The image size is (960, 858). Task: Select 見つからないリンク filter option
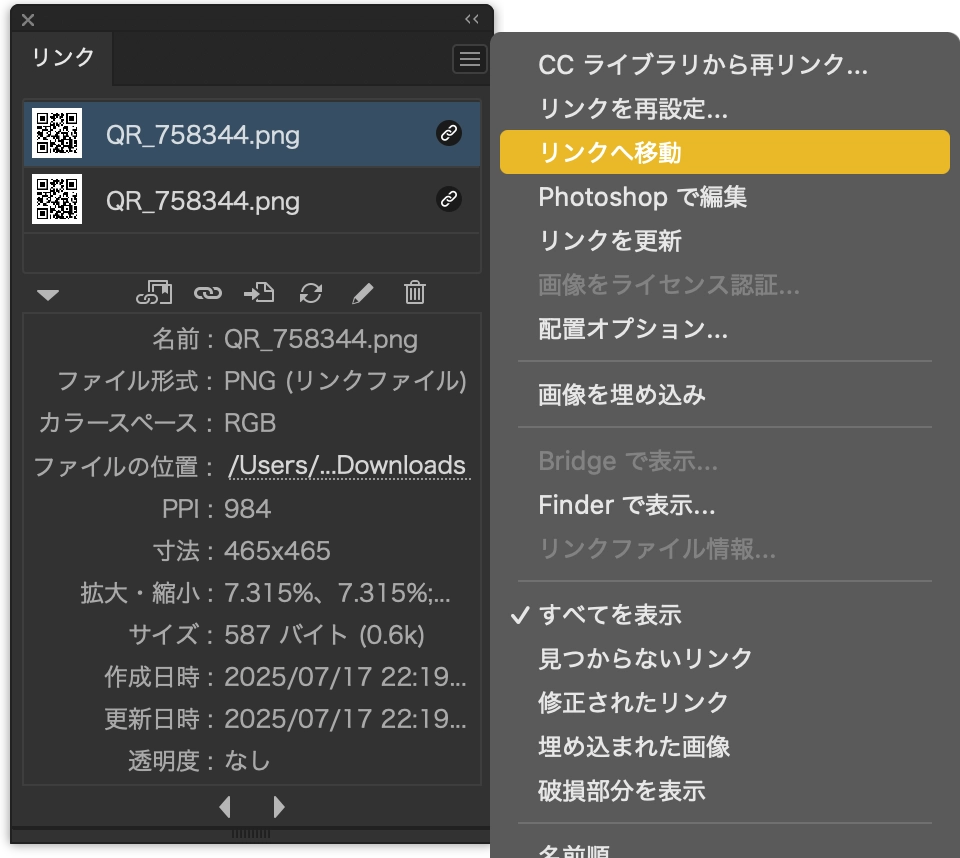coord(725,659)
